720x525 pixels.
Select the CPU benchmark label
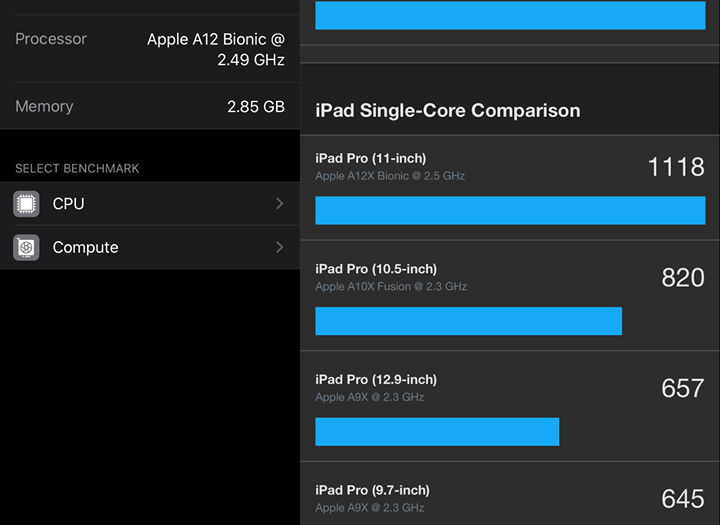pyautogui.click(x=68, y=204)
